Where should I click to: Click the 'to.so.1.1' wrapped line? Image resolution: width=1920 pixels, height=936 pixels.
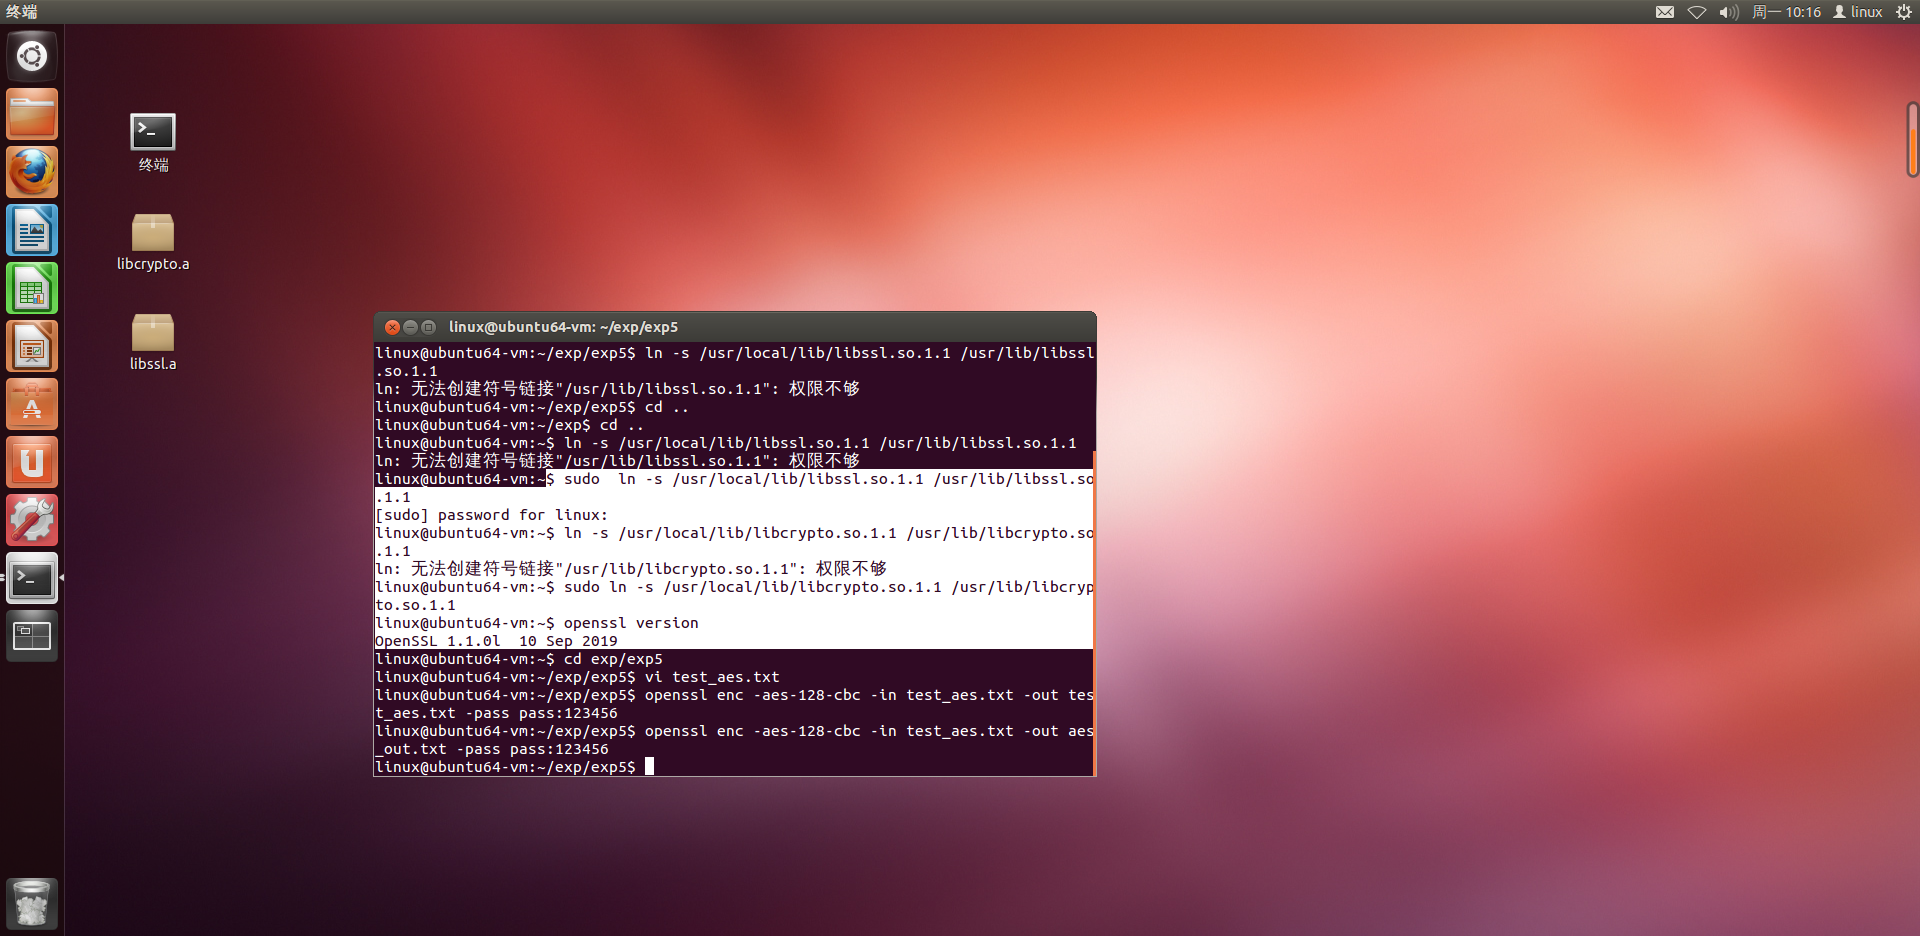pyautogui.click(x=415, y=605)
